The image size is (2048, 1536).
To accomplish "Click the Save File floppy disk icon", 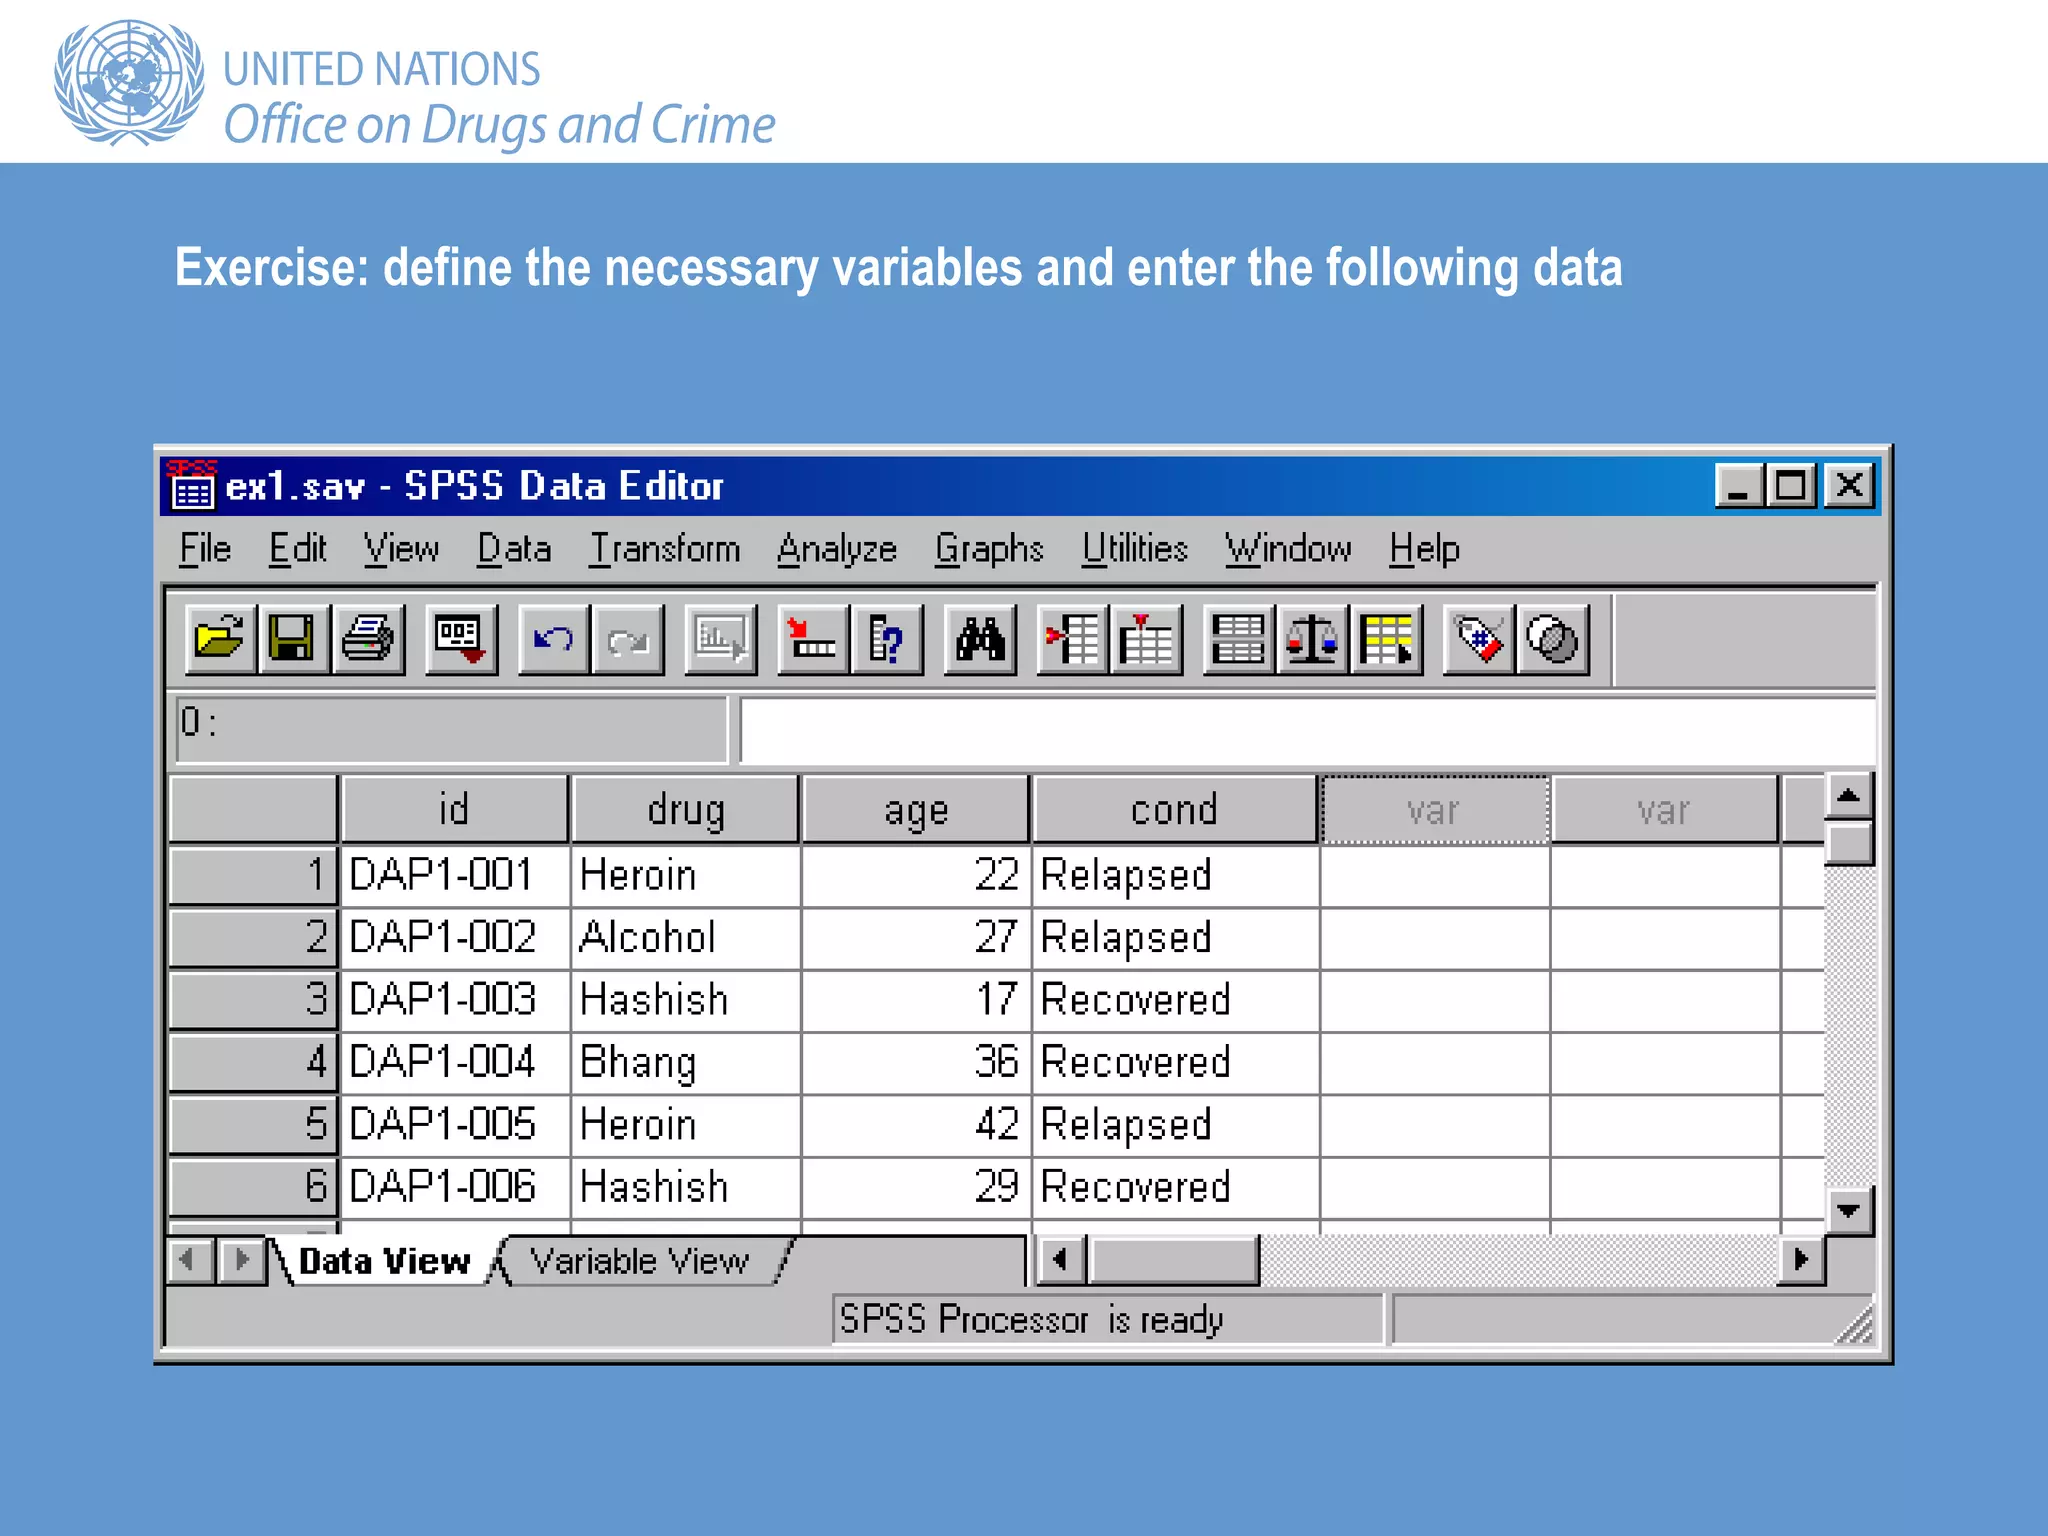I will click(x=293, y=639).
